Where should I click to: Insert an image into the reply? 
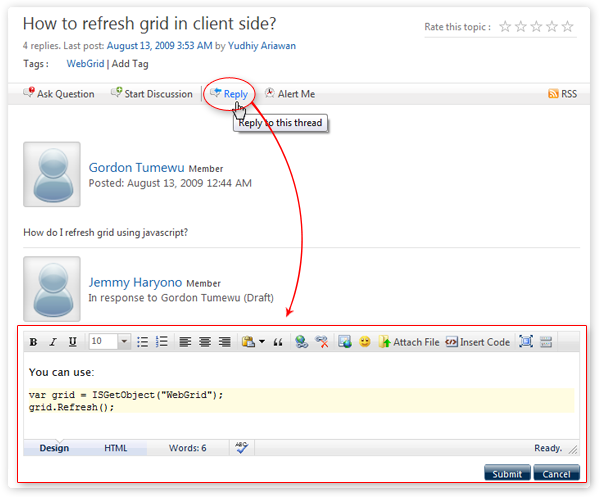point(345,342)
